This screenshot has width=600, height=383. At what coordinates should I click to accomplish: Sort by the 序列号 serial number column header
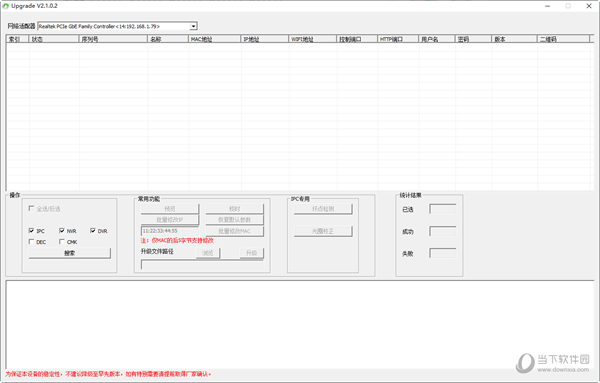(x=113, y=39)
